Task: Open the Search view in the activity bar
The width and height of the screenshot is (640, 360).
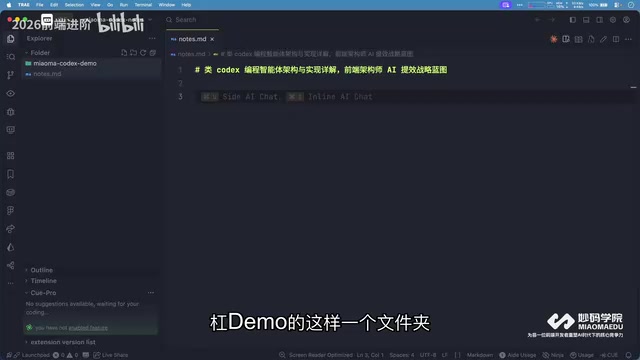Action: [11, 57]
